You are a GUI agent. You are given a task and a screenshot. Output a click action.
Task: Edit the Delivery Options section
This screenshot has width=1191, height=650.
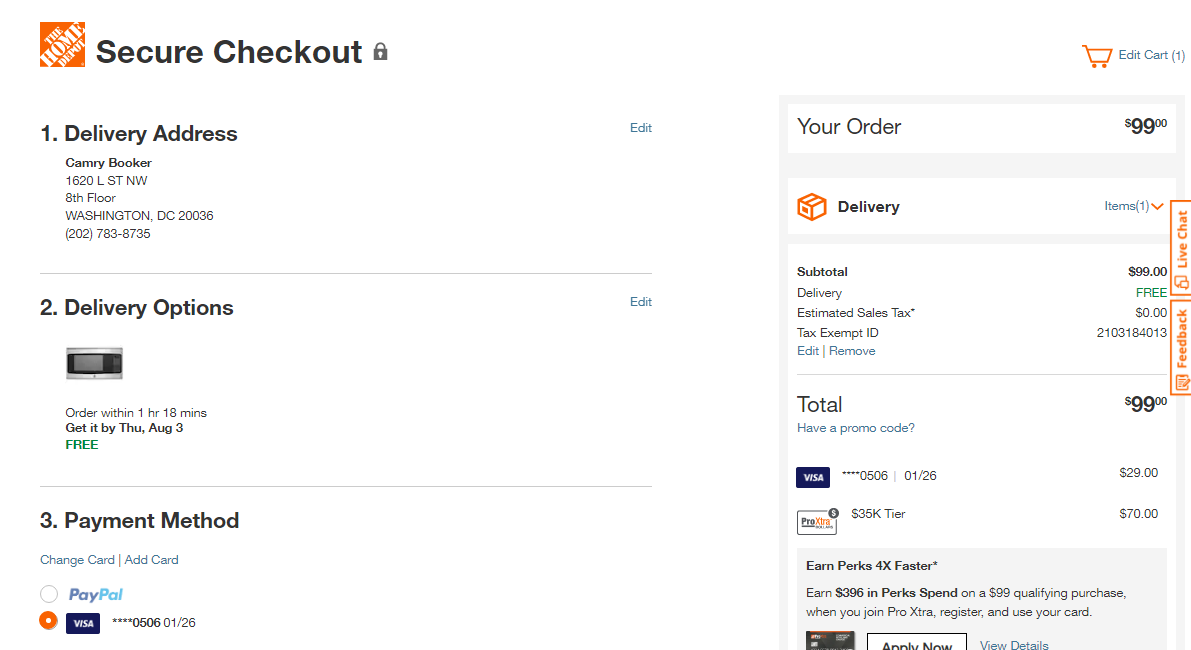(640, 301)
